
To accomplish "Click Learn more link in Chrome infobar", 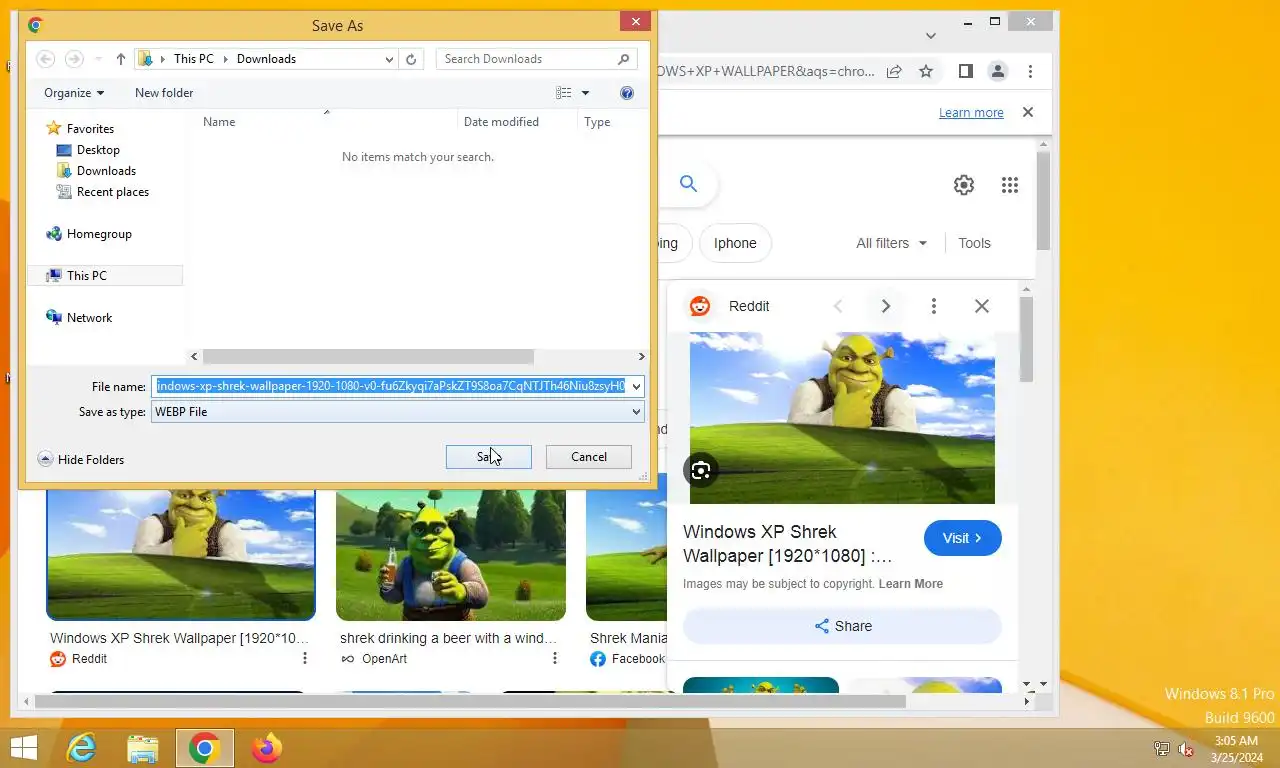I will (x=971, y=113).
